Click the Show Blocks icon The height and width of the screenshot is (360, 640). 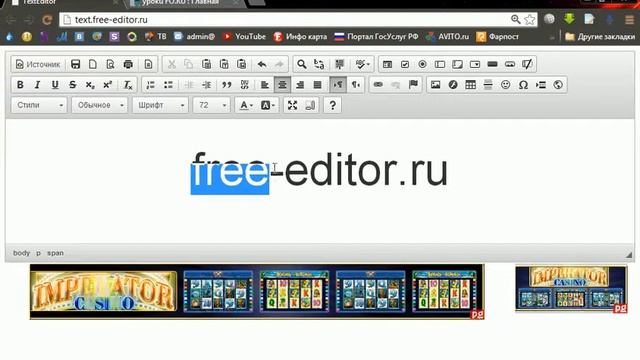click(x=310, y=105)
